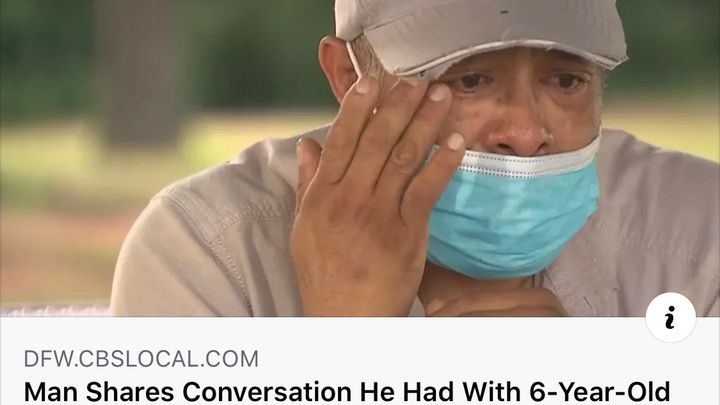Open the "Man Shares Conversation" headline
The image size is (720, 405).
tap(347, 392)
